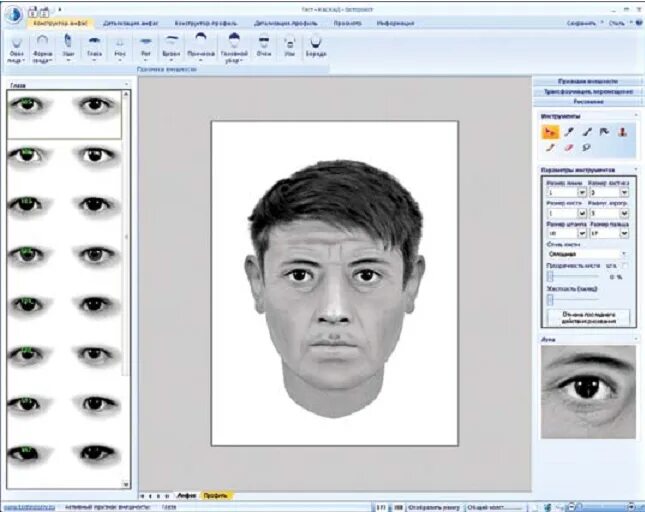Viewport: 645px width, 512px height.
Task: Switch to Конструктор профиль tab
Action: 206,23
